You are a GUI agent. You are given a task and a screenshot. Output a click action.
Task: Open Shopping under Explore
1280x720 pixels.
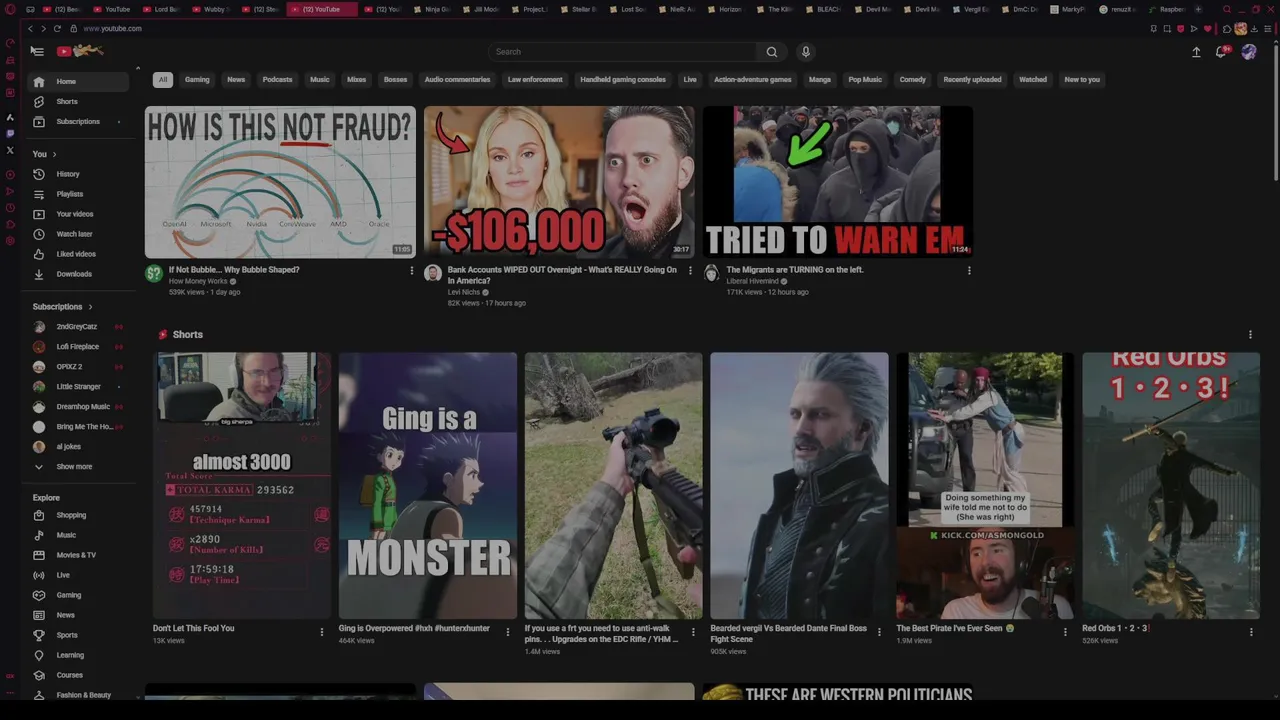(x=80, y=515)
